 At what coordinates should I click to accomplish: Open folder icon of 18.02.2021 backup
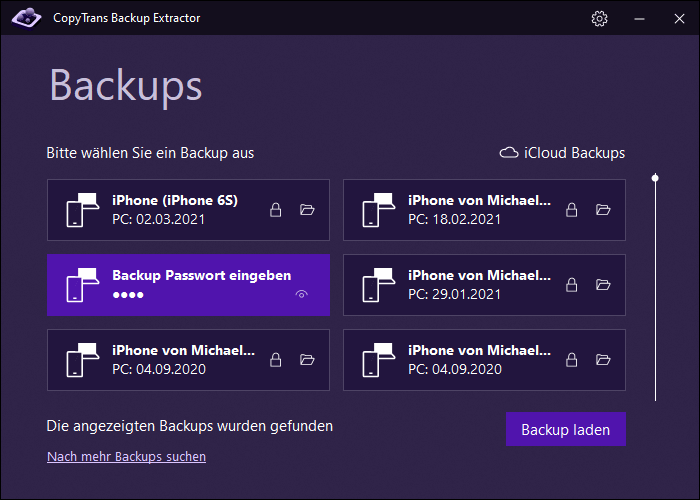[x=603, y=210]
